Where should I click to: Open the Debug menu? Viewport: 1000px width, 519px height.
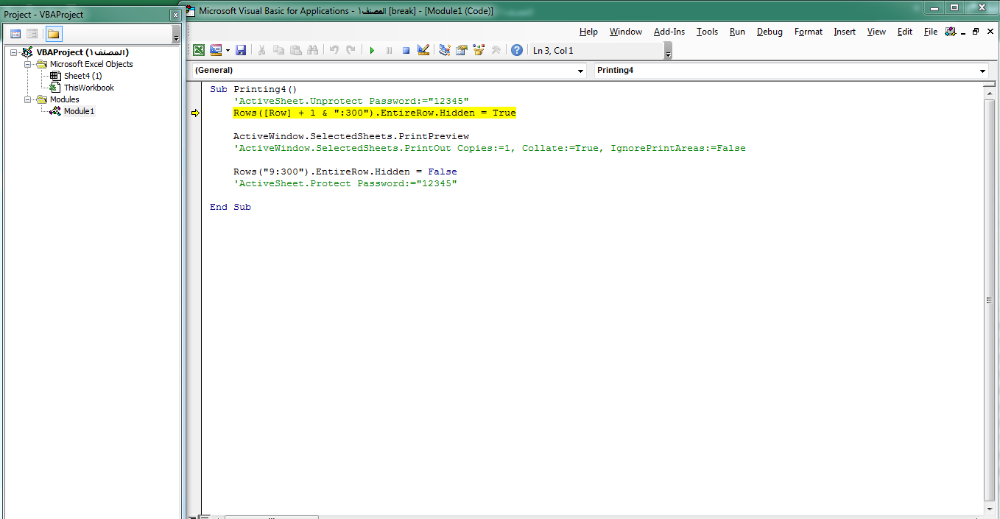pyautogui.click(x=769, y=31)
